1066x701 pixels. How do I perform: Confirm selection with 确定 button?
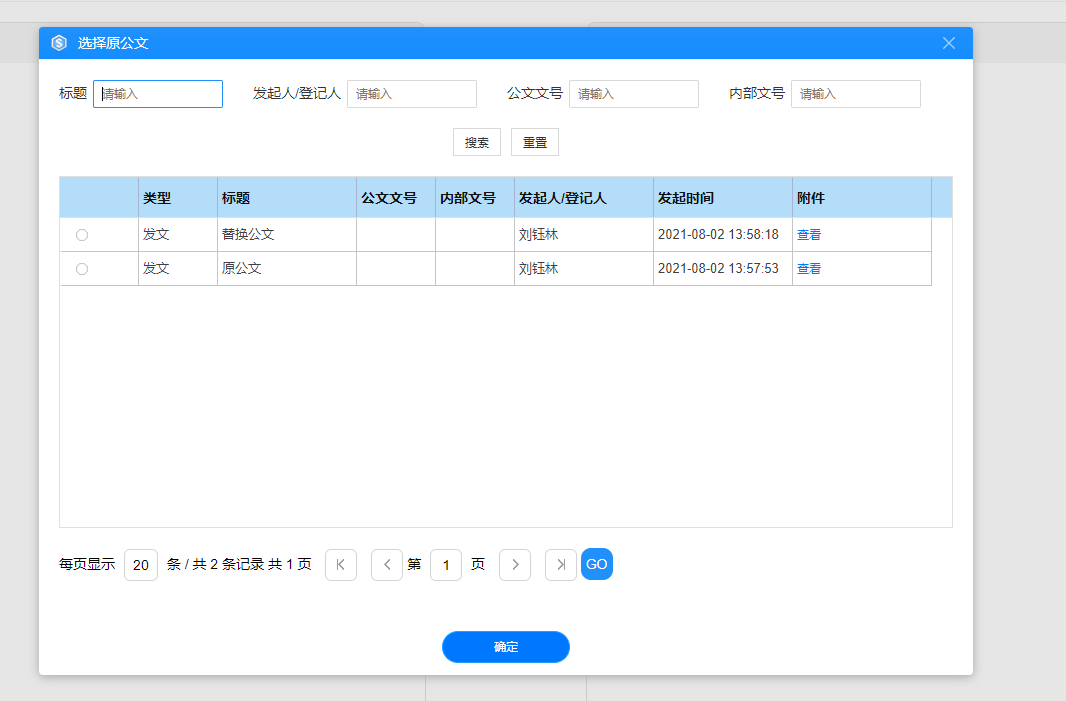[x=506, y=647]
